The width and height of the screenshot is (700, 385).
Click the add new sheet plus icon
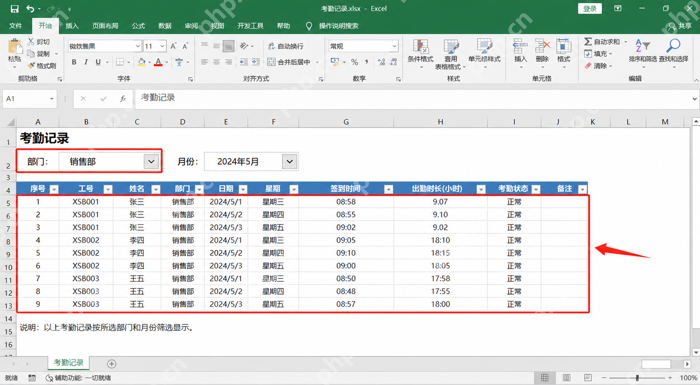(112, 364)
